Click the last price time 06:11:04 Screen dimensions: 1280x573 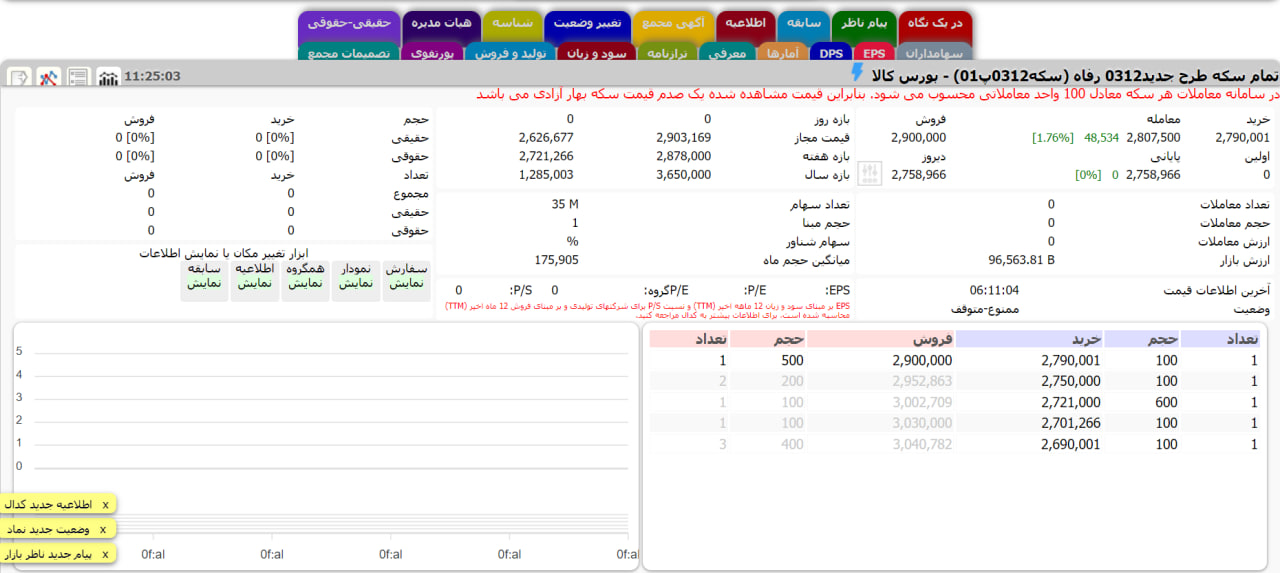[x=994, y=290]
